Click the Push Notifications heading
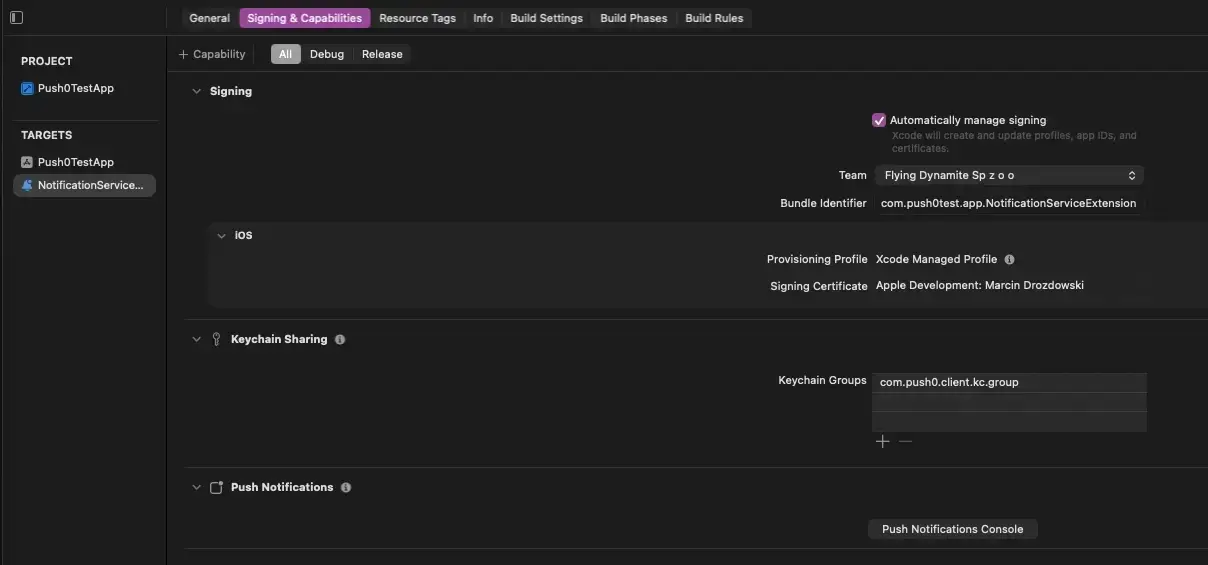Screen dimensions: 1208x565 282,487
